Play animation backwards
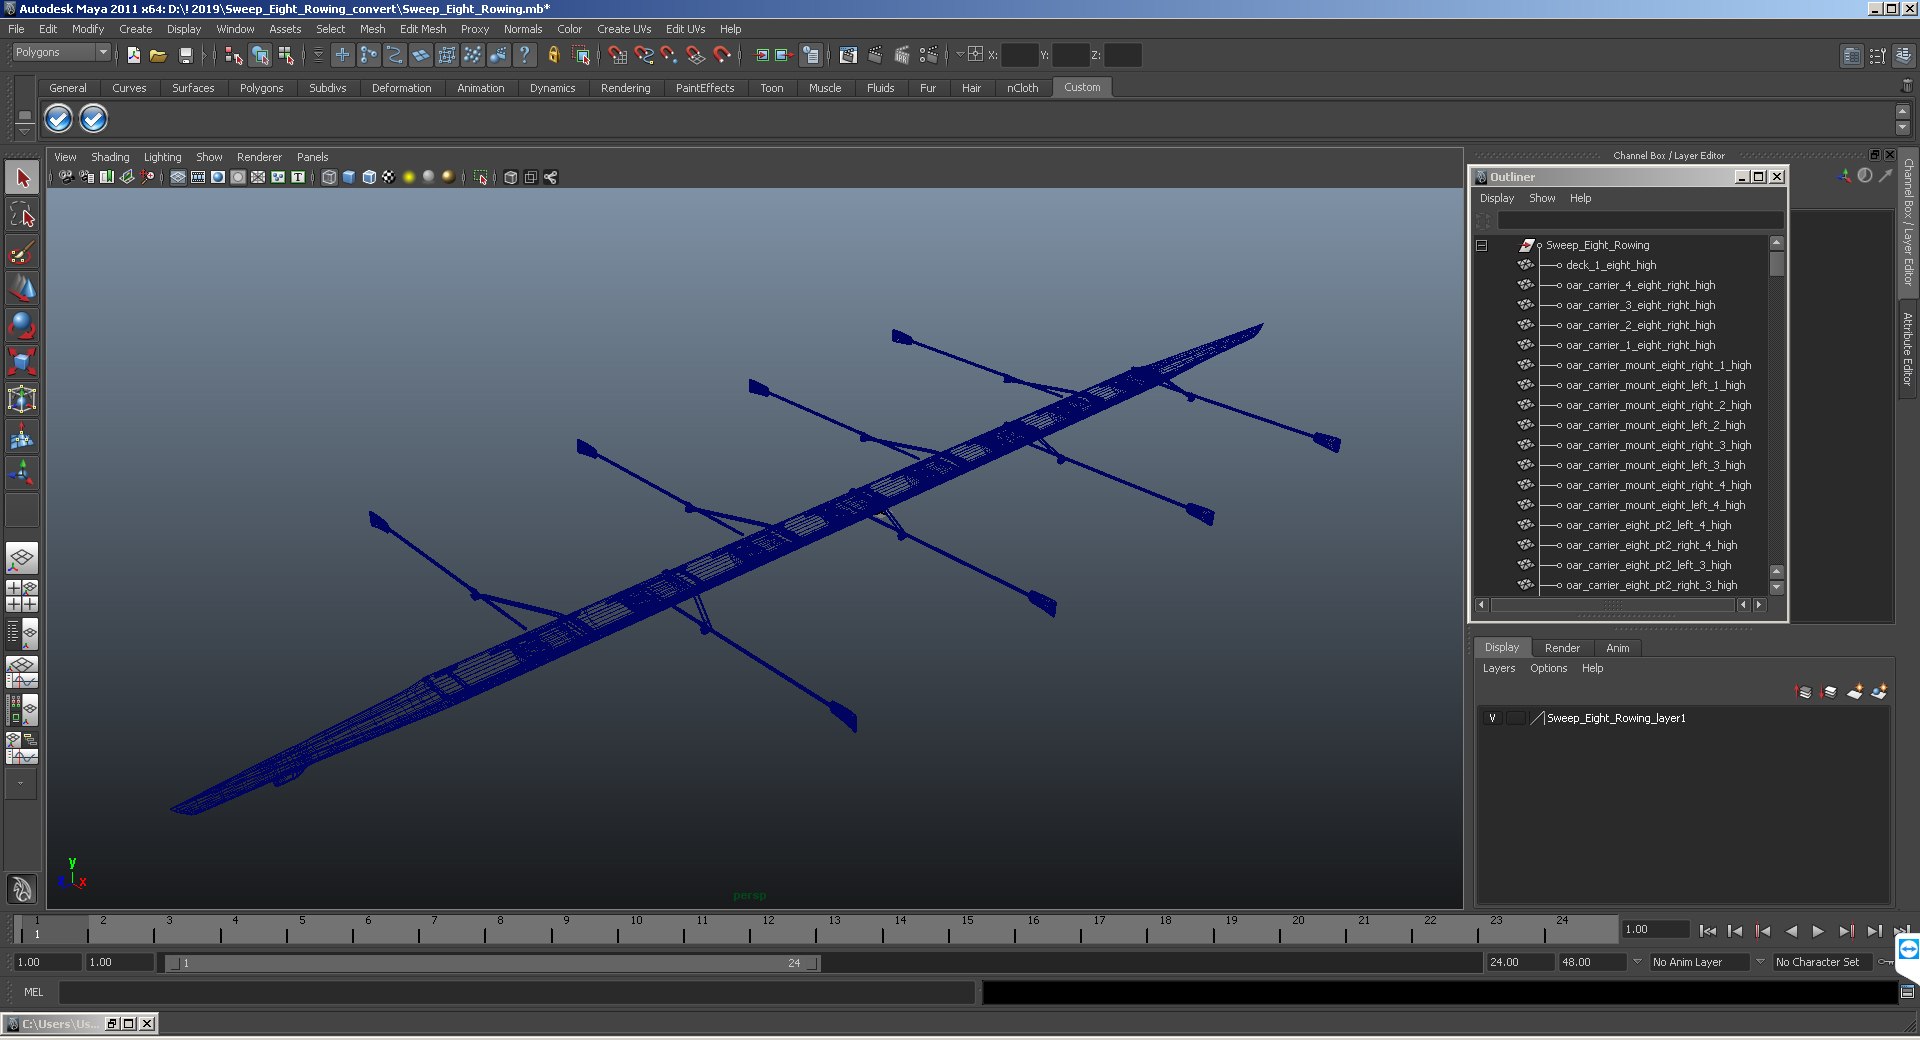 1790,931
